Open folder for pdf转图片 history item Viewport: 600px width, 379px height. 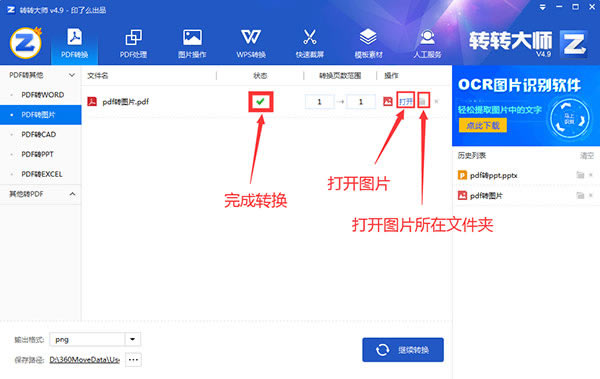coord(580,195)
